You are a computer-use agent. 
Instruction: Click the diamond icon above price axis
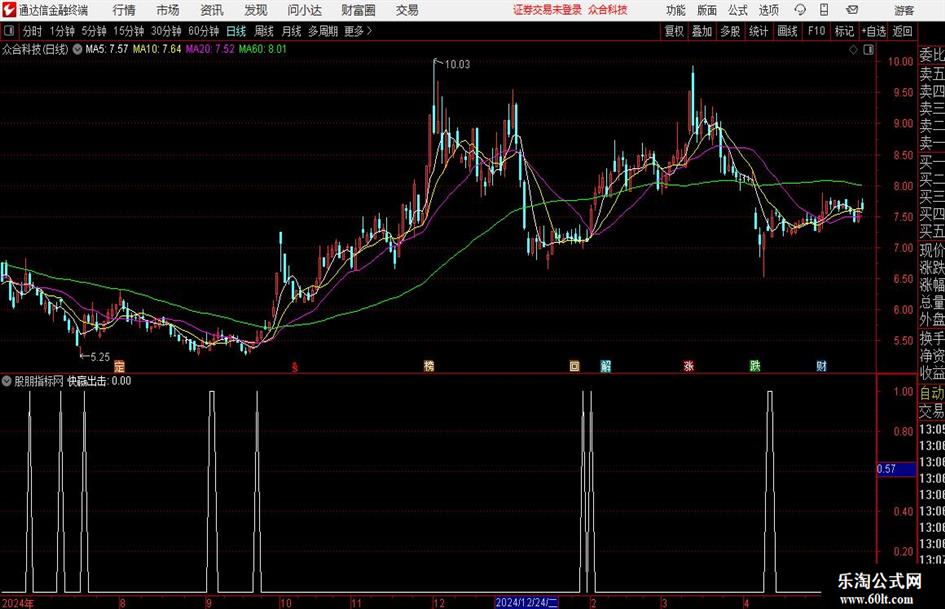(x=853, y=50)
